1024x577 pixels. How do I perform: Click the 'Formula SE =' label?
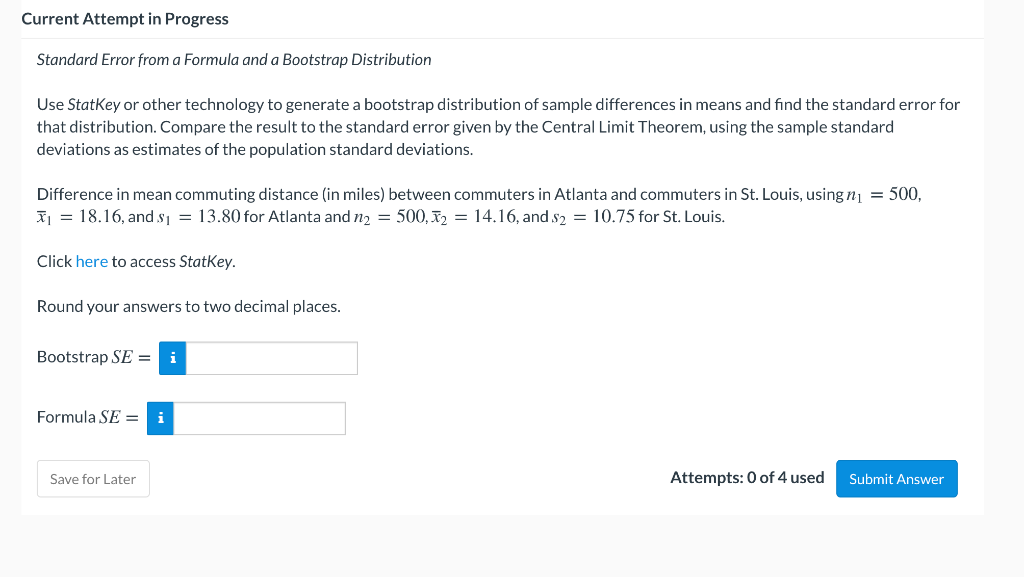pos(88,417)
